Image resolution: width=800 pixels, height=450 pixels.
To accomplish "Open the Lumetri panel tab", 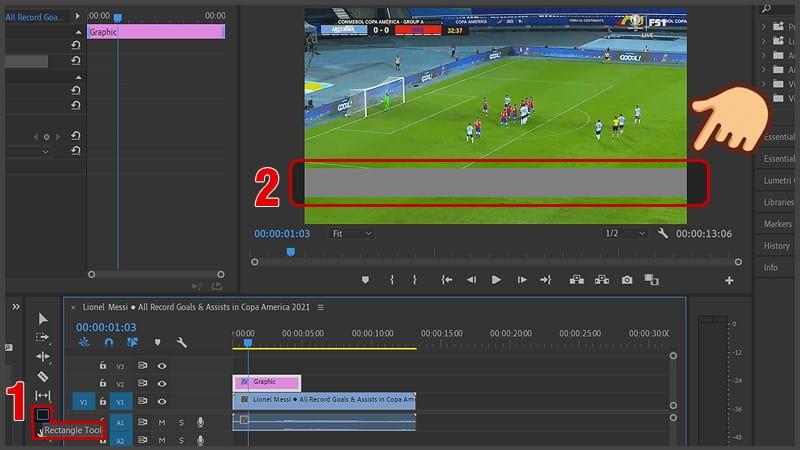I will [779, 180].
